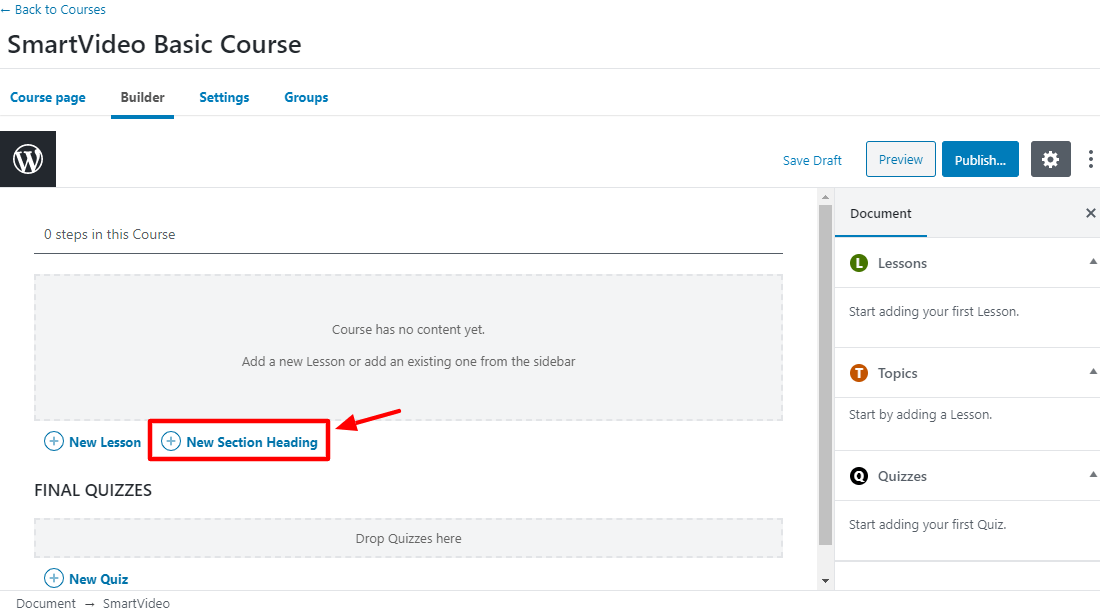Screen dimensions: 1100x615
Task: Go back via Back to Courses link
Action: (x=54, y=10)
